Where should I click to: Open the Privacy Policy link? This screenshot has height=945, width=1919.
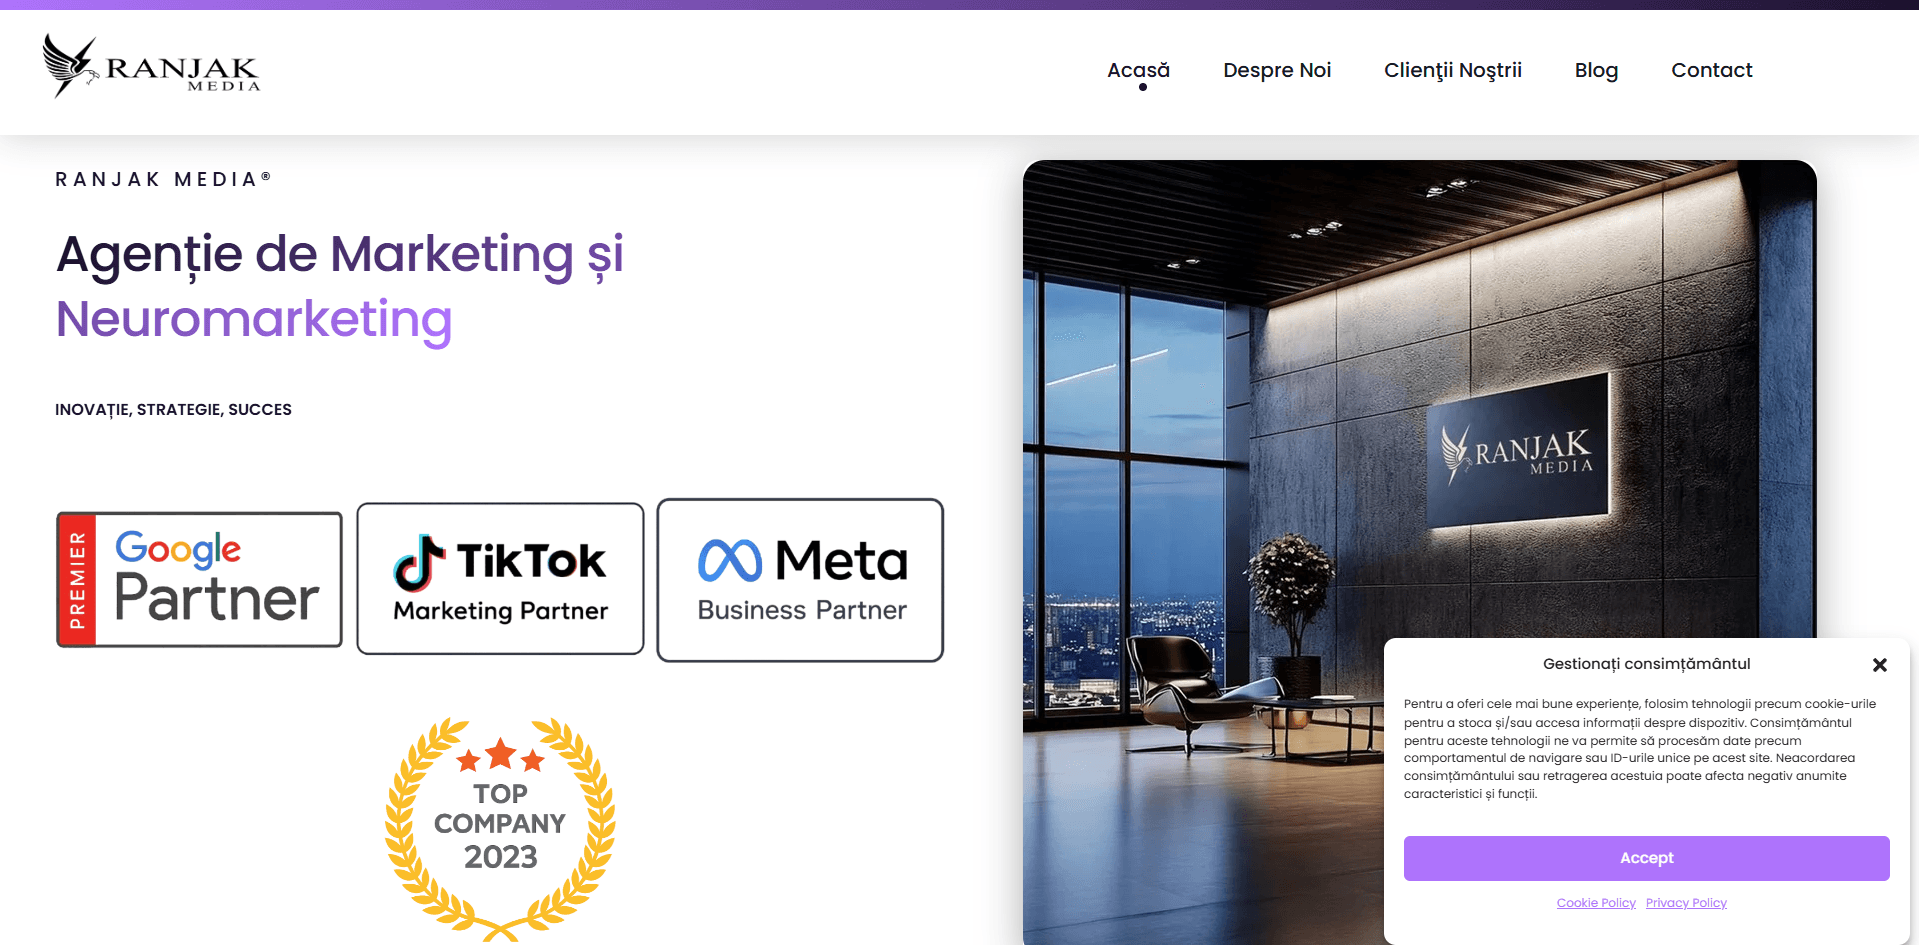(x=1686, y=903)
